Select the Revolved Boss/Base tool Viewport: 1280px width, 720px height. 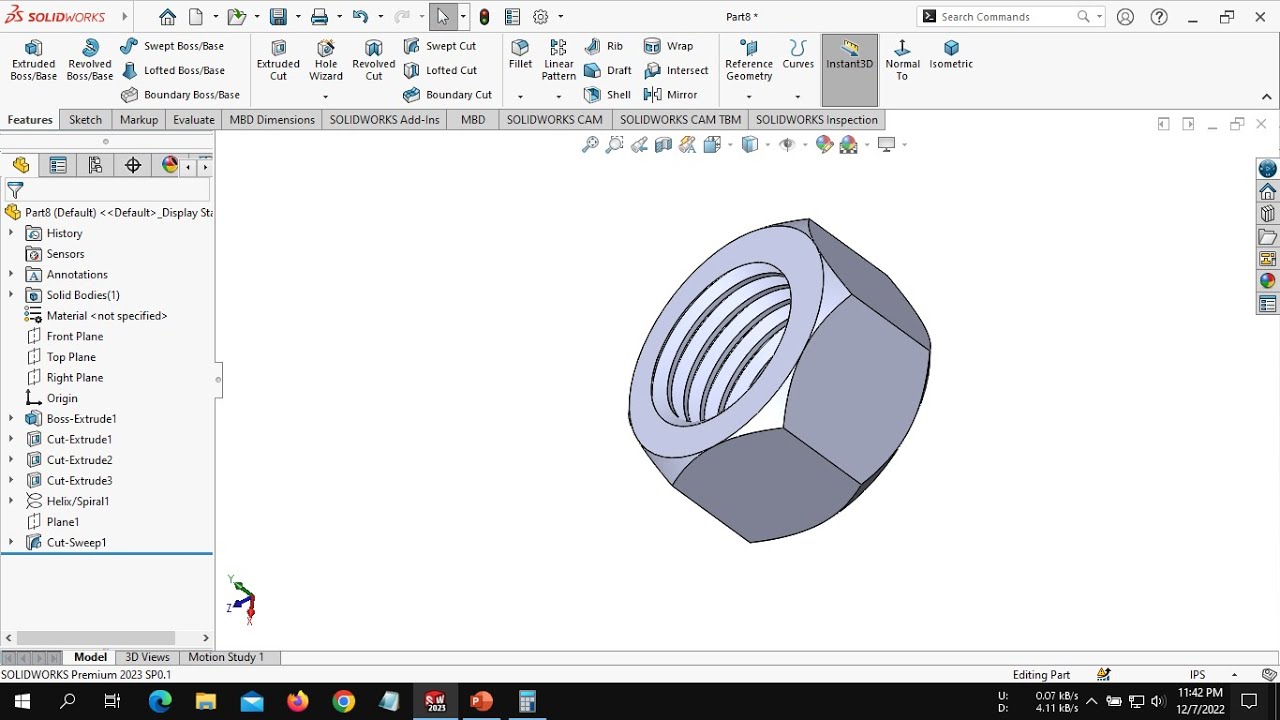pyautogui.click(x=90, y=61)
